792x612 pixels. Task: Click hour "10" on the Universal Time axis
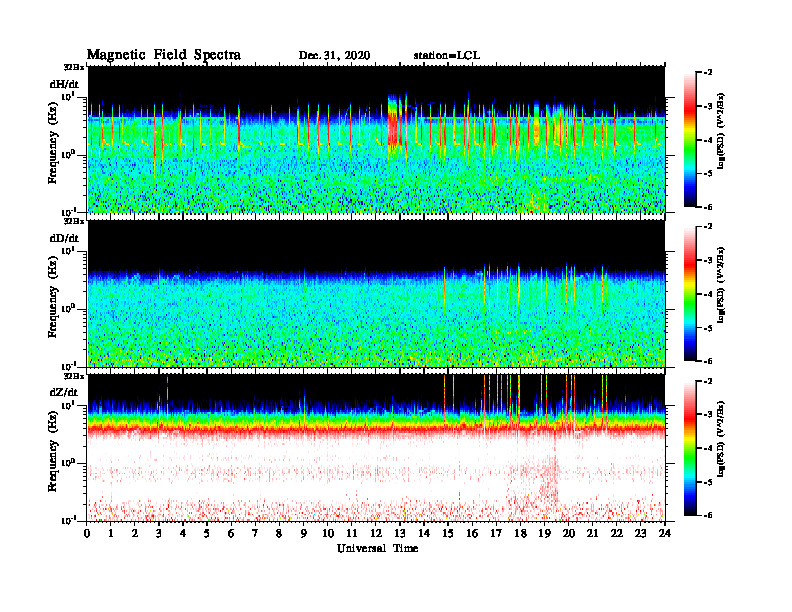328,533
